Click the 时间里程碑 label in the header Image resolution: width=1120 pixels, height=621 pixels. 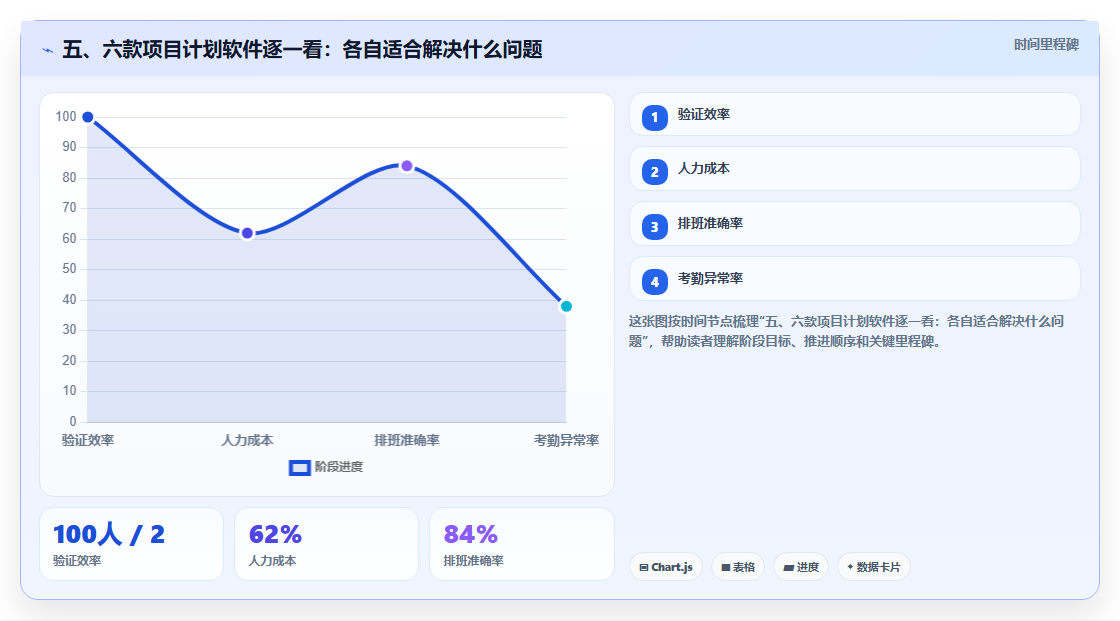pyautogui.click(x=1046, y=45)
